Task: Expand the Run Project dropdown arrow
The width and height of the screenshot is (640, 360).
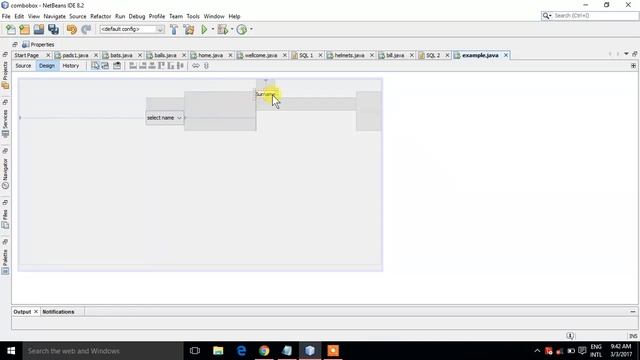Action: click(213, 29)
